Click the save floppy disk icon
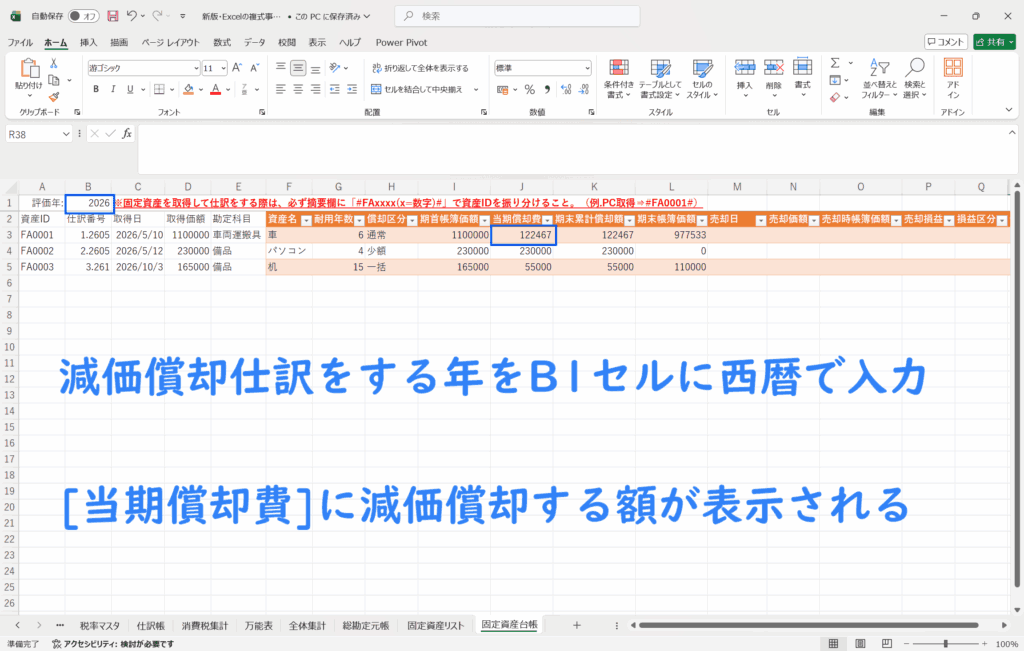The width and height of the screenshot is (1024, 651). 112,17
